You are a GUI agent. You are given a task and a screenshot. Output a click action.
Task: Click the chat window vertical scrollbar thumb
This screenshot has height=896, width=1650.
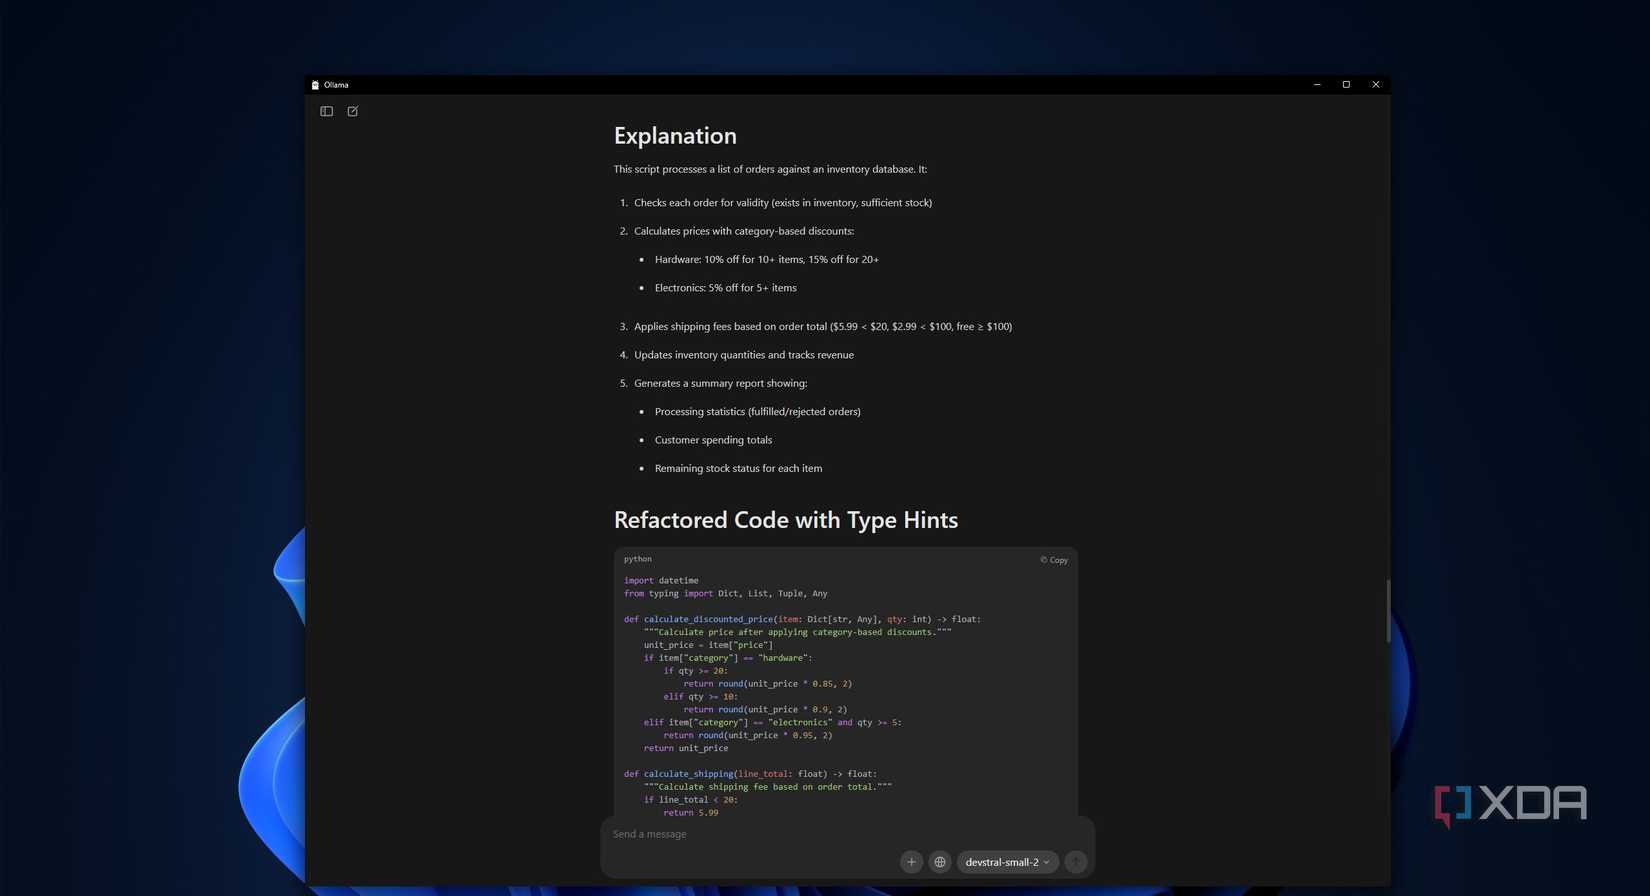1387,610
